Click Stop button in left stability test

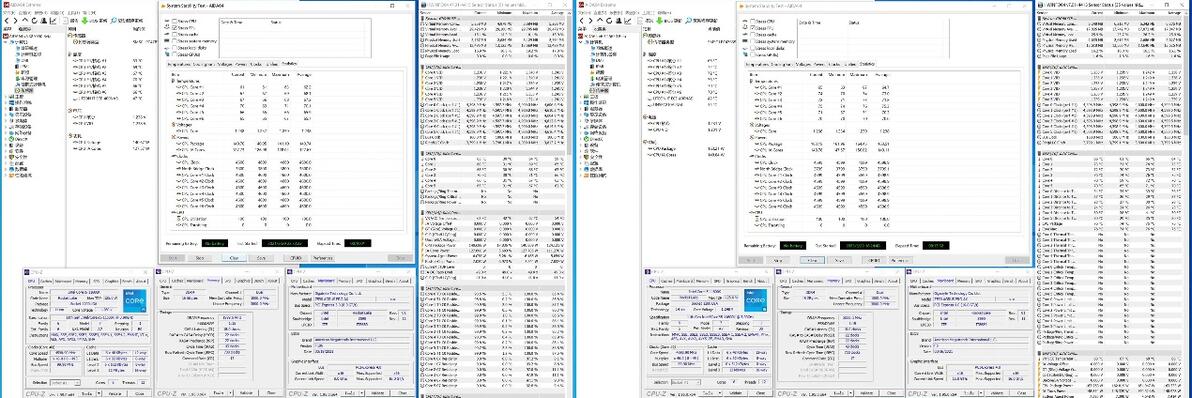point(200,258)
